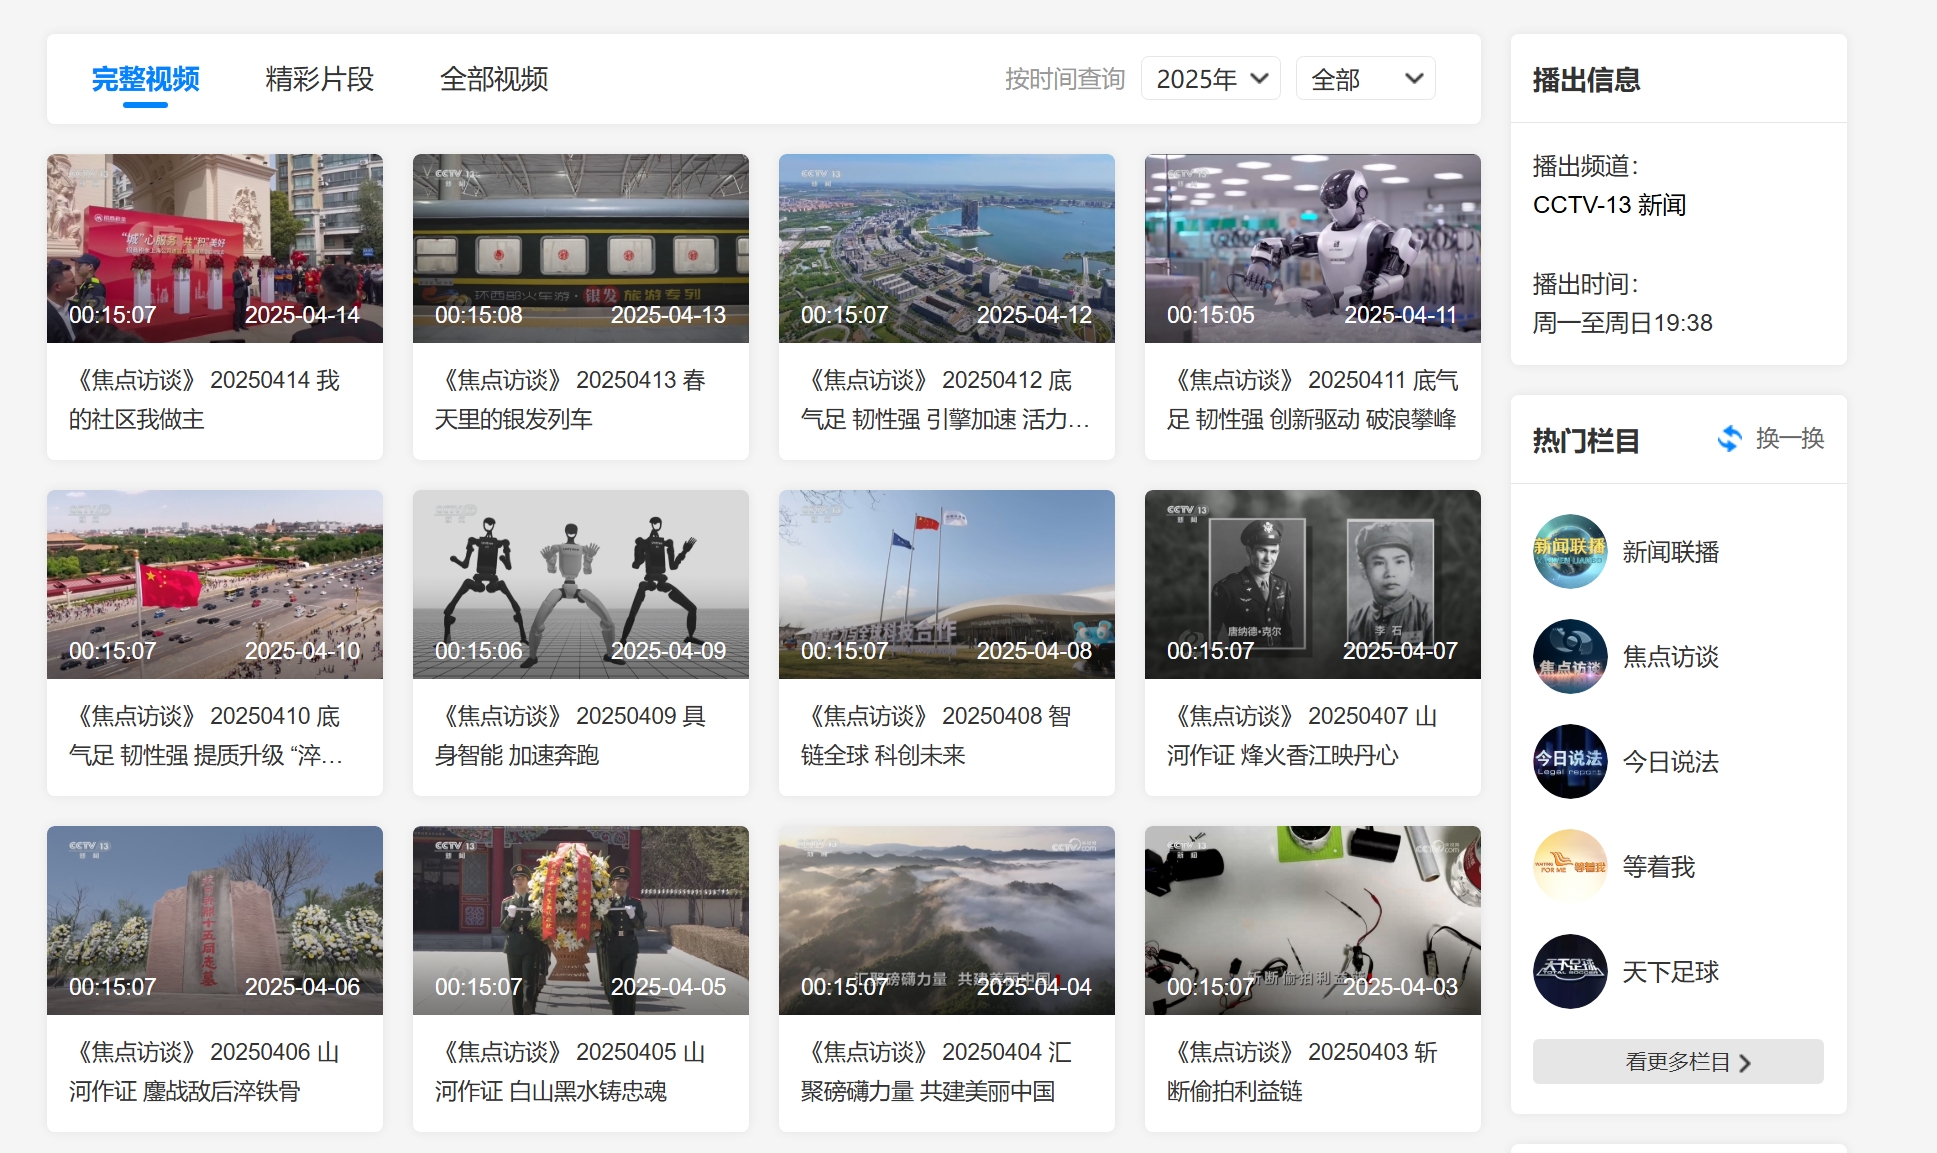
Task: Expand the 全部 month filter dropdown
Action: (1365, 79)
